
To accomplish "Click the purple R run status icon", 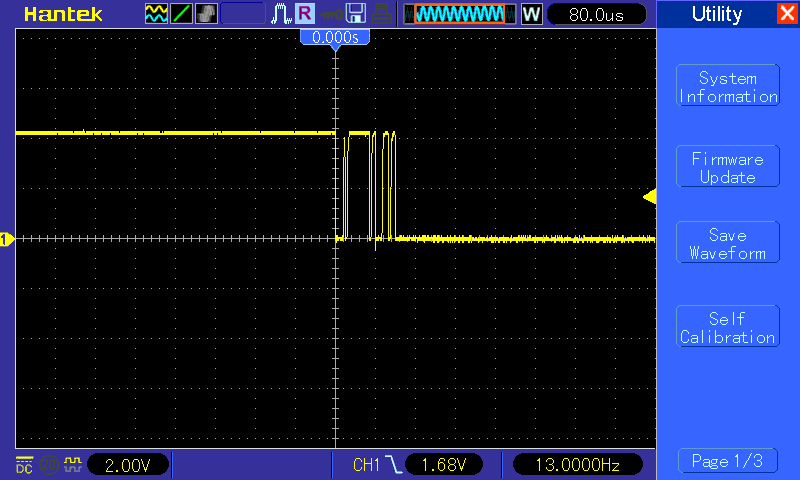I will [305, 13].
